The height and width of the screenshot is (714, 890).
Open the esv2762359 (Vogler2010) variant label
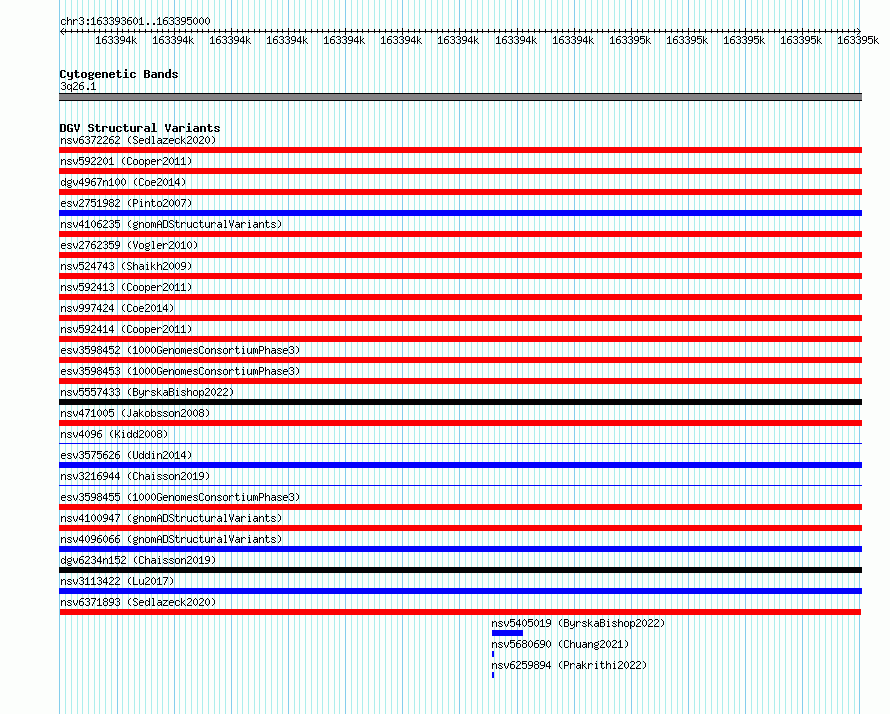pos(129,245)
